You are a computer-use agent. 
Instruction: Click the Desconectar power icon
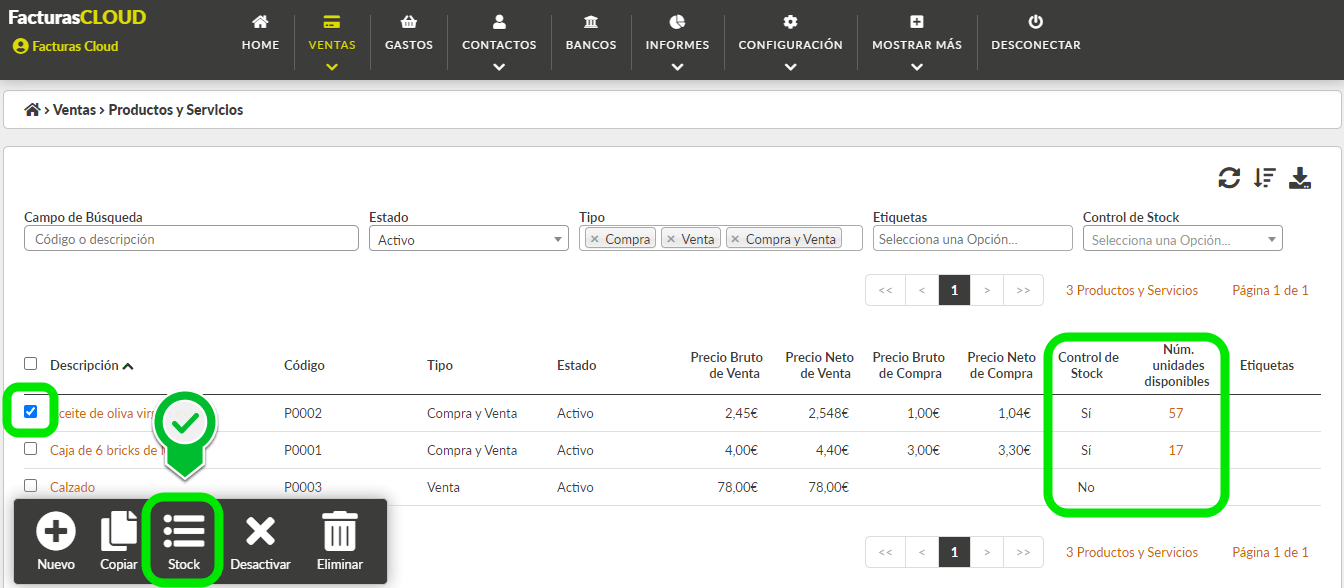tap(1036, 22)
